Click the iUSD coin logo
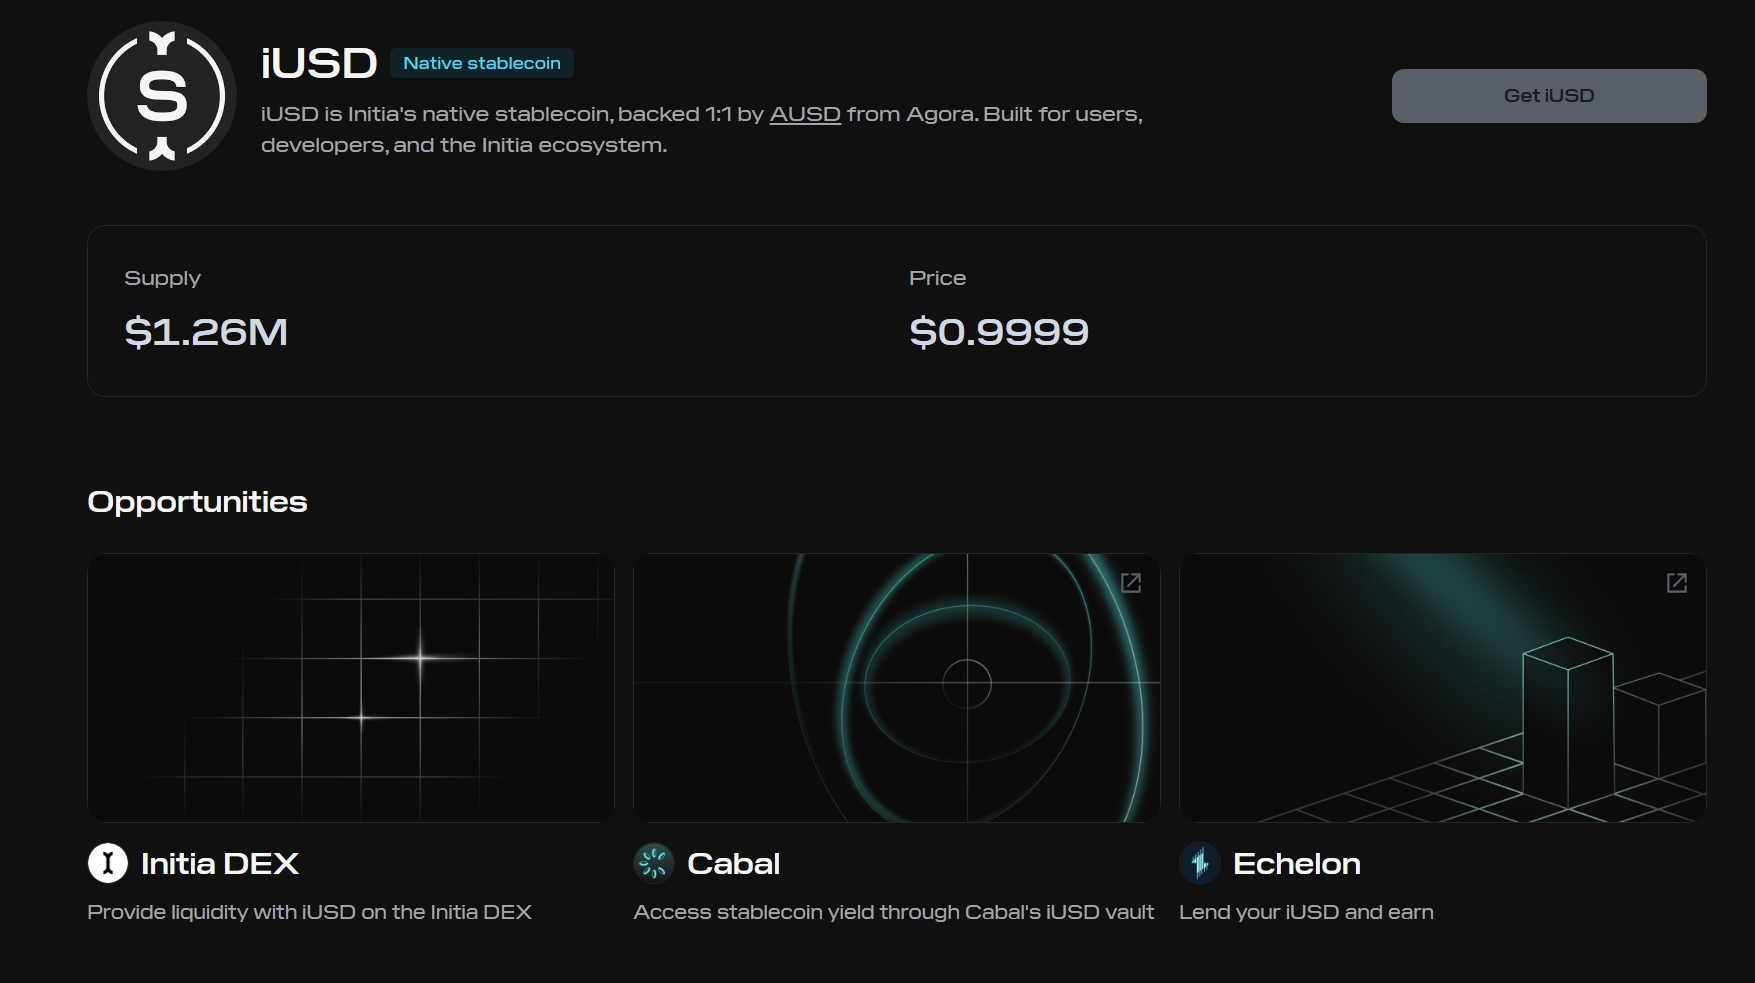 [x=162, y=96]
